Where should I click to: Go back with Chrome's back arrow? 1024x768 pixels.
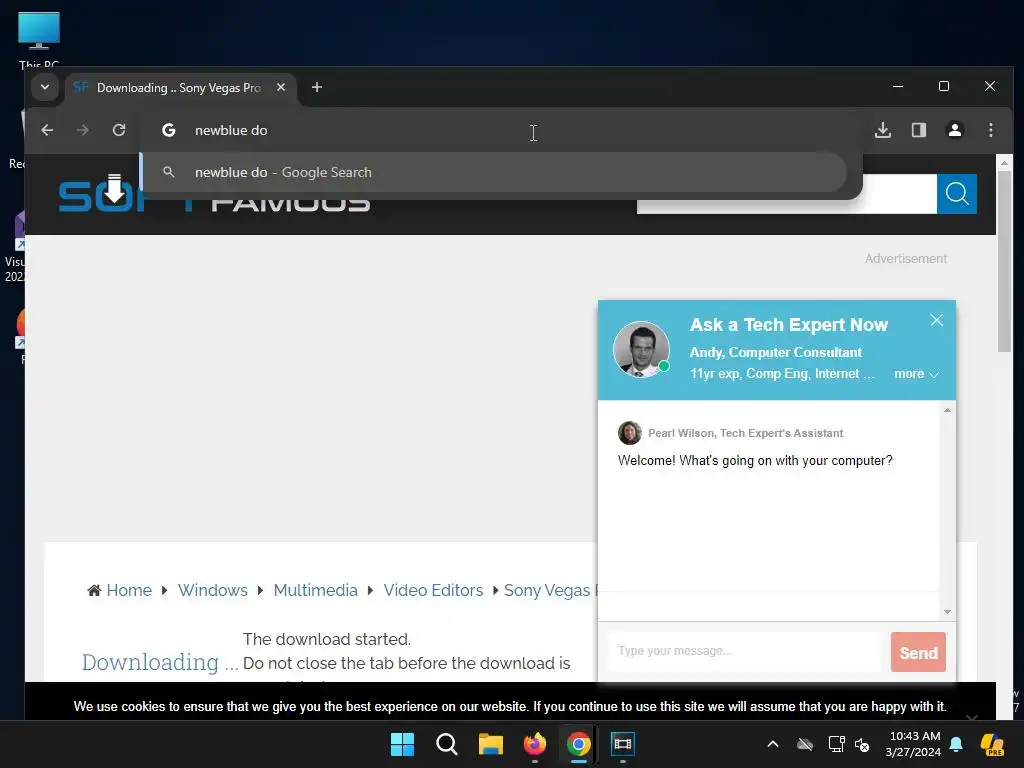(47, 130)
